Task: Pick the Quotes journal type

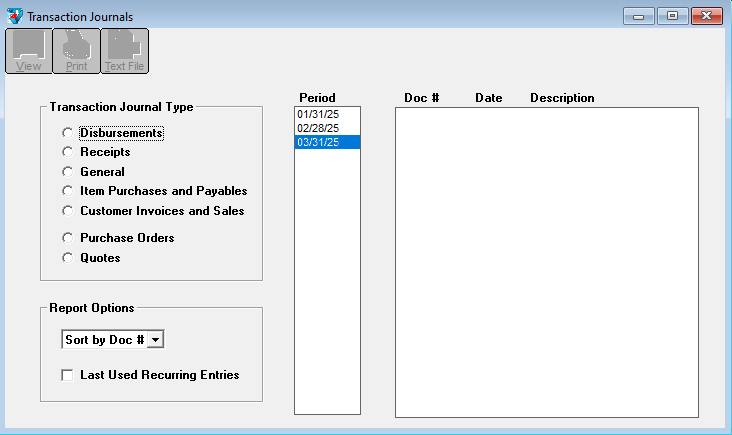Action: click(68, 258)
